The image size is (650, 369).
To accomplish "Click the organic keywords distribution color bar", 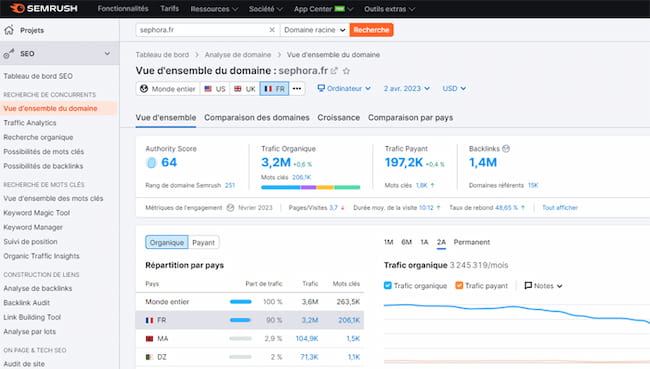I will [310, 187].
